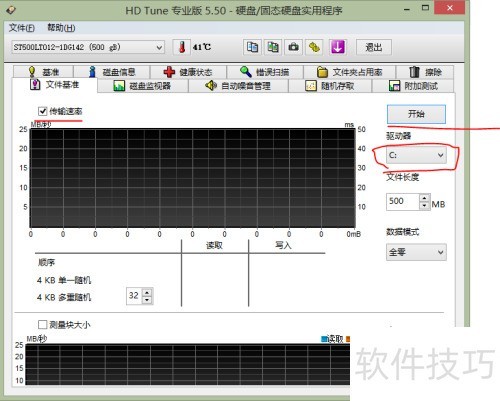
Task: Open the 擦除 erase tab
Action: pos(425,72)
